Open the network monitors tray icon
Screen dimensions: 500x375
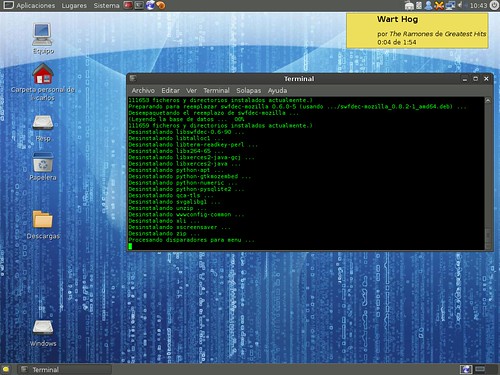(x=450, y=6)
